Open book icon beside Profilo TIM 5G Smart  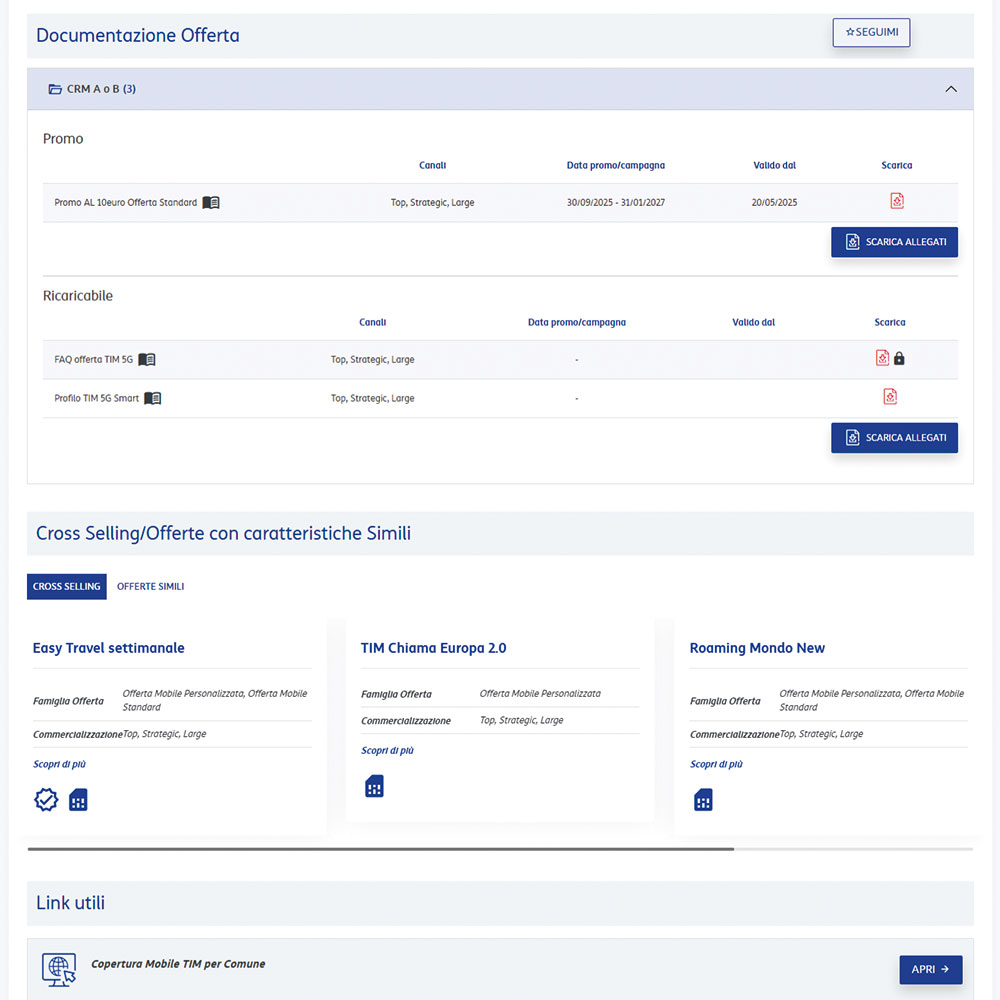click(x=153, y=398)
